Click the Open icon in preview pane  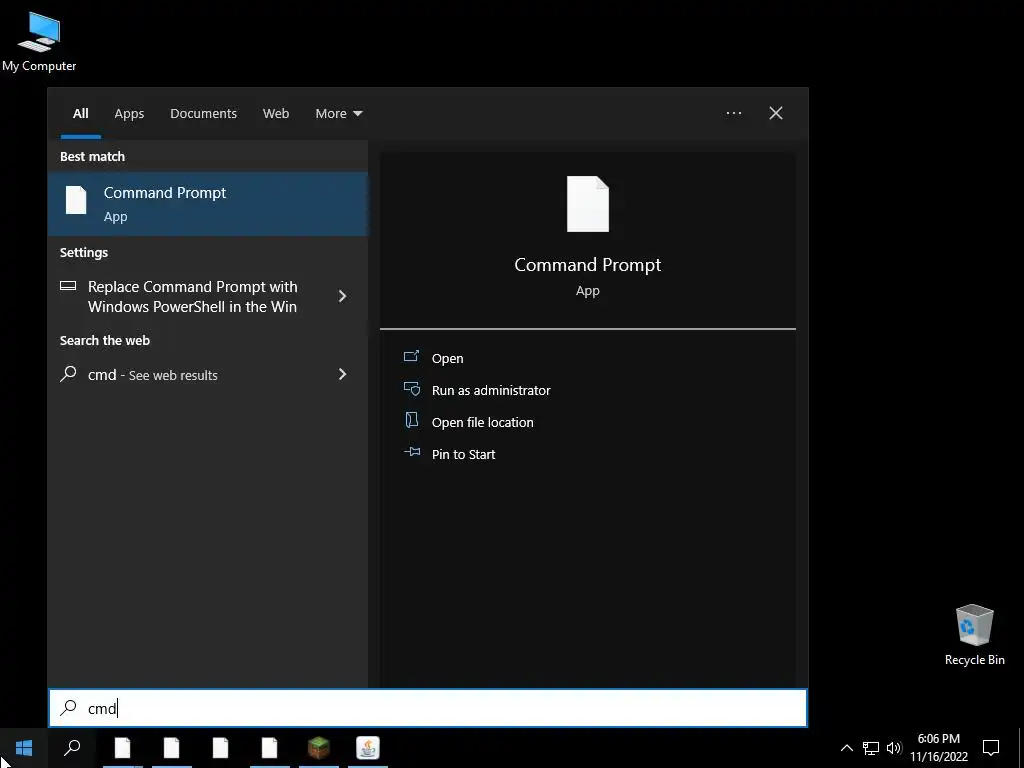[x=411, y=356]
